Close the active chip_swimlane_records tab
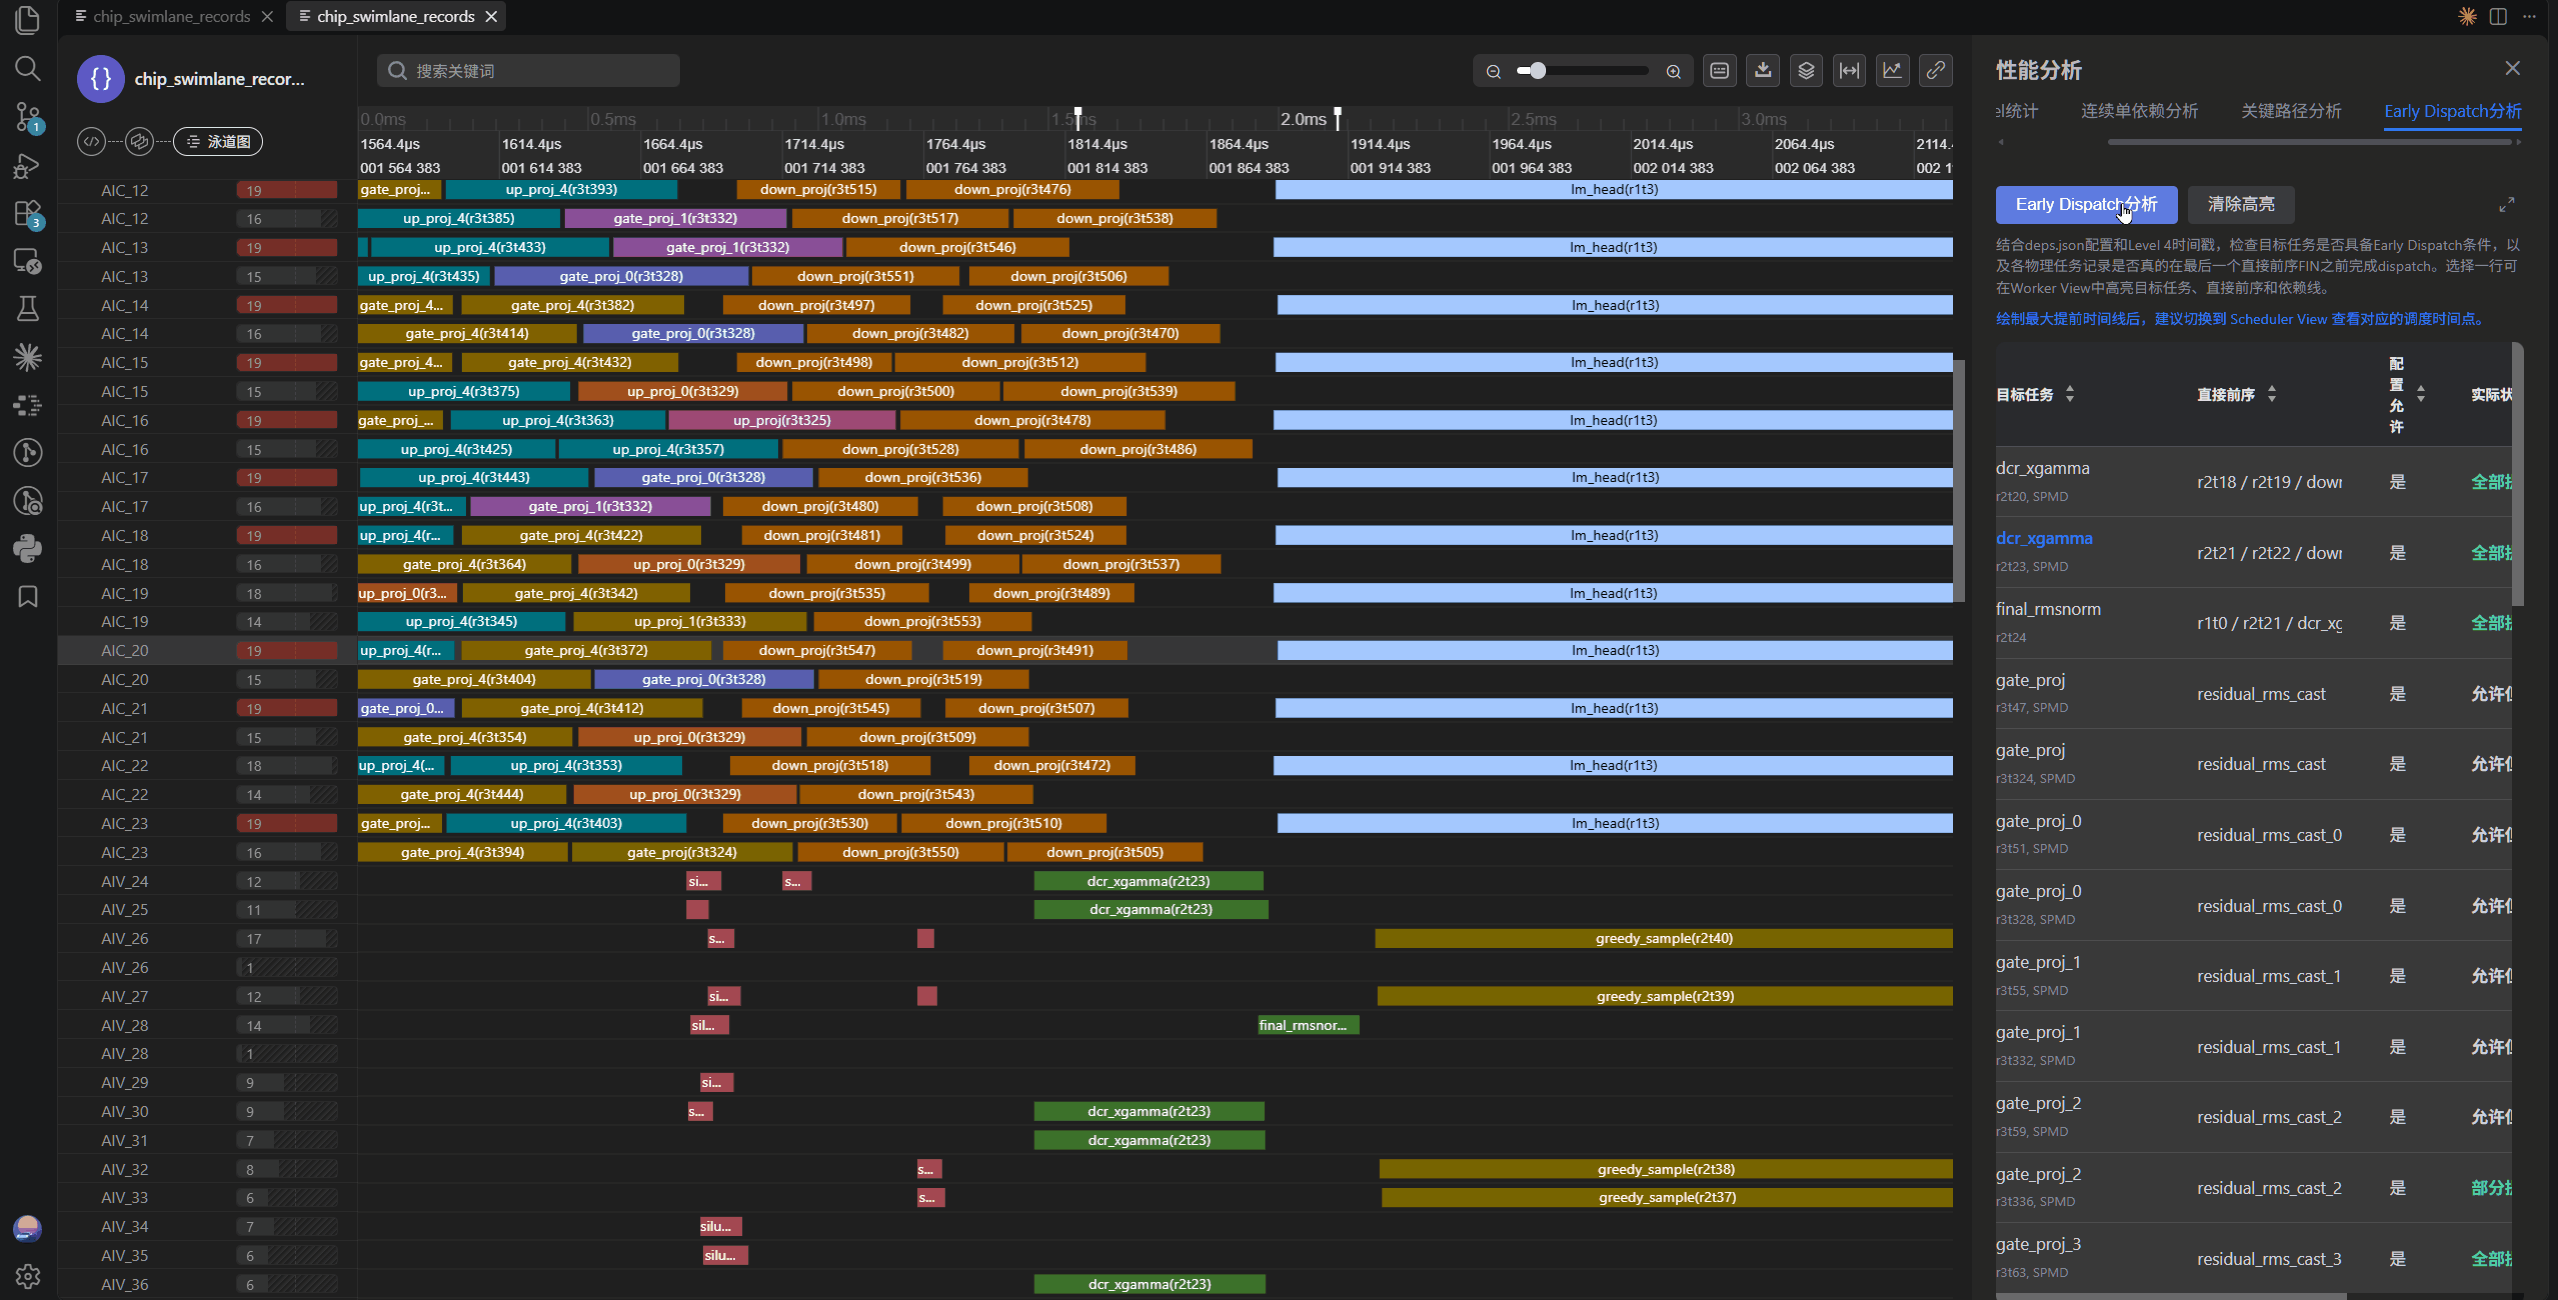Viewport: 2558px width, 1300px height. click(x=491, y=16)
